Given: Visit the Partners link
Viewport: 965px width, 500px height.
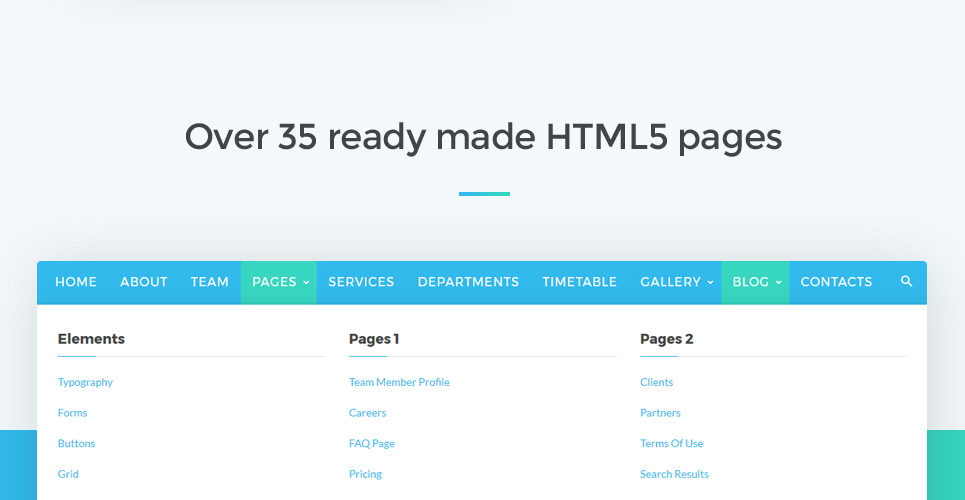Looking at the screenshot, I should point(660,413).
